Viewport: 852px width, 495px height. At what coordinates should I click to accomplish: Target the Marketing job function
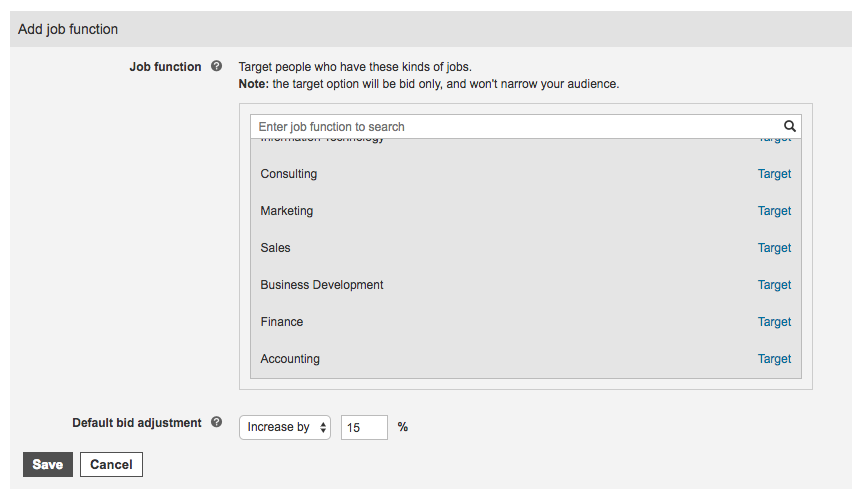pyautogui.click(x=774, y=211)
